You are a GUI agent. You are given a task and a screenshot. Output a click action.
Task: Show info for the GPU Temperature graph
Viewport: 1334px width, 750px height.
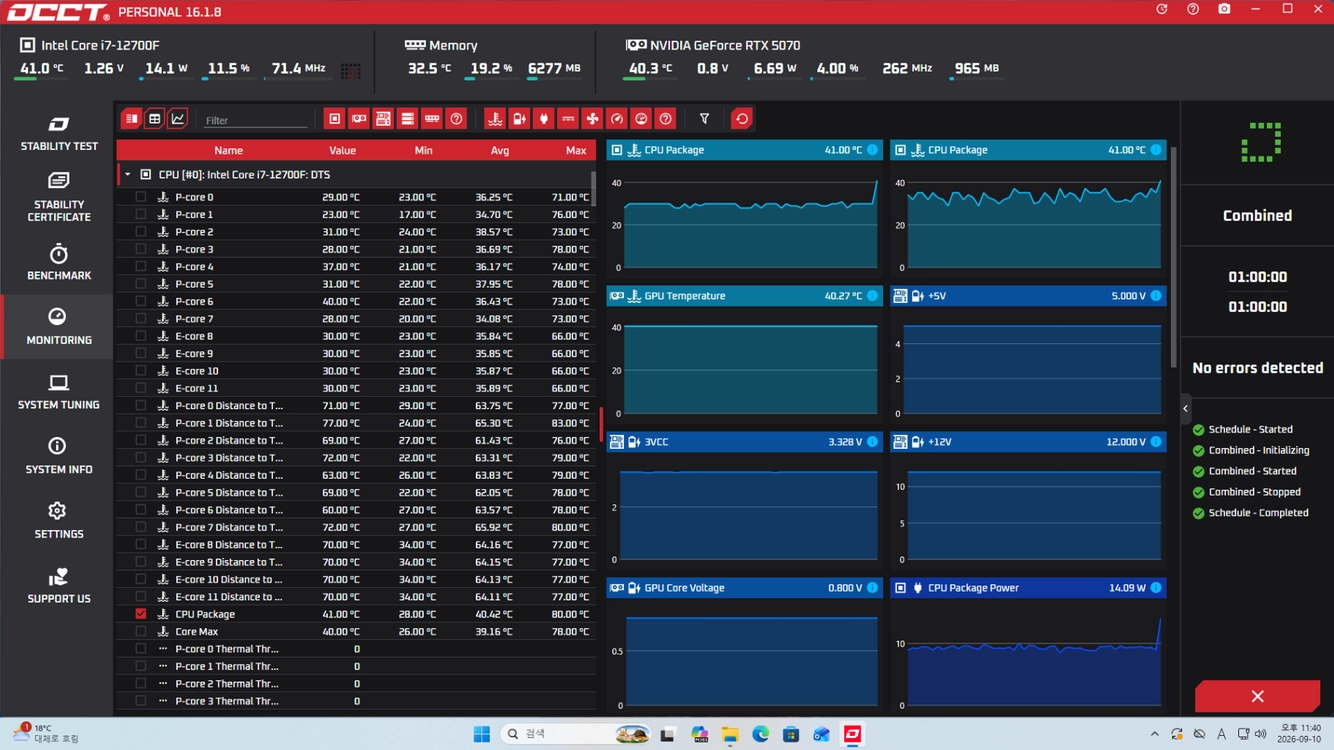[873, 296]
